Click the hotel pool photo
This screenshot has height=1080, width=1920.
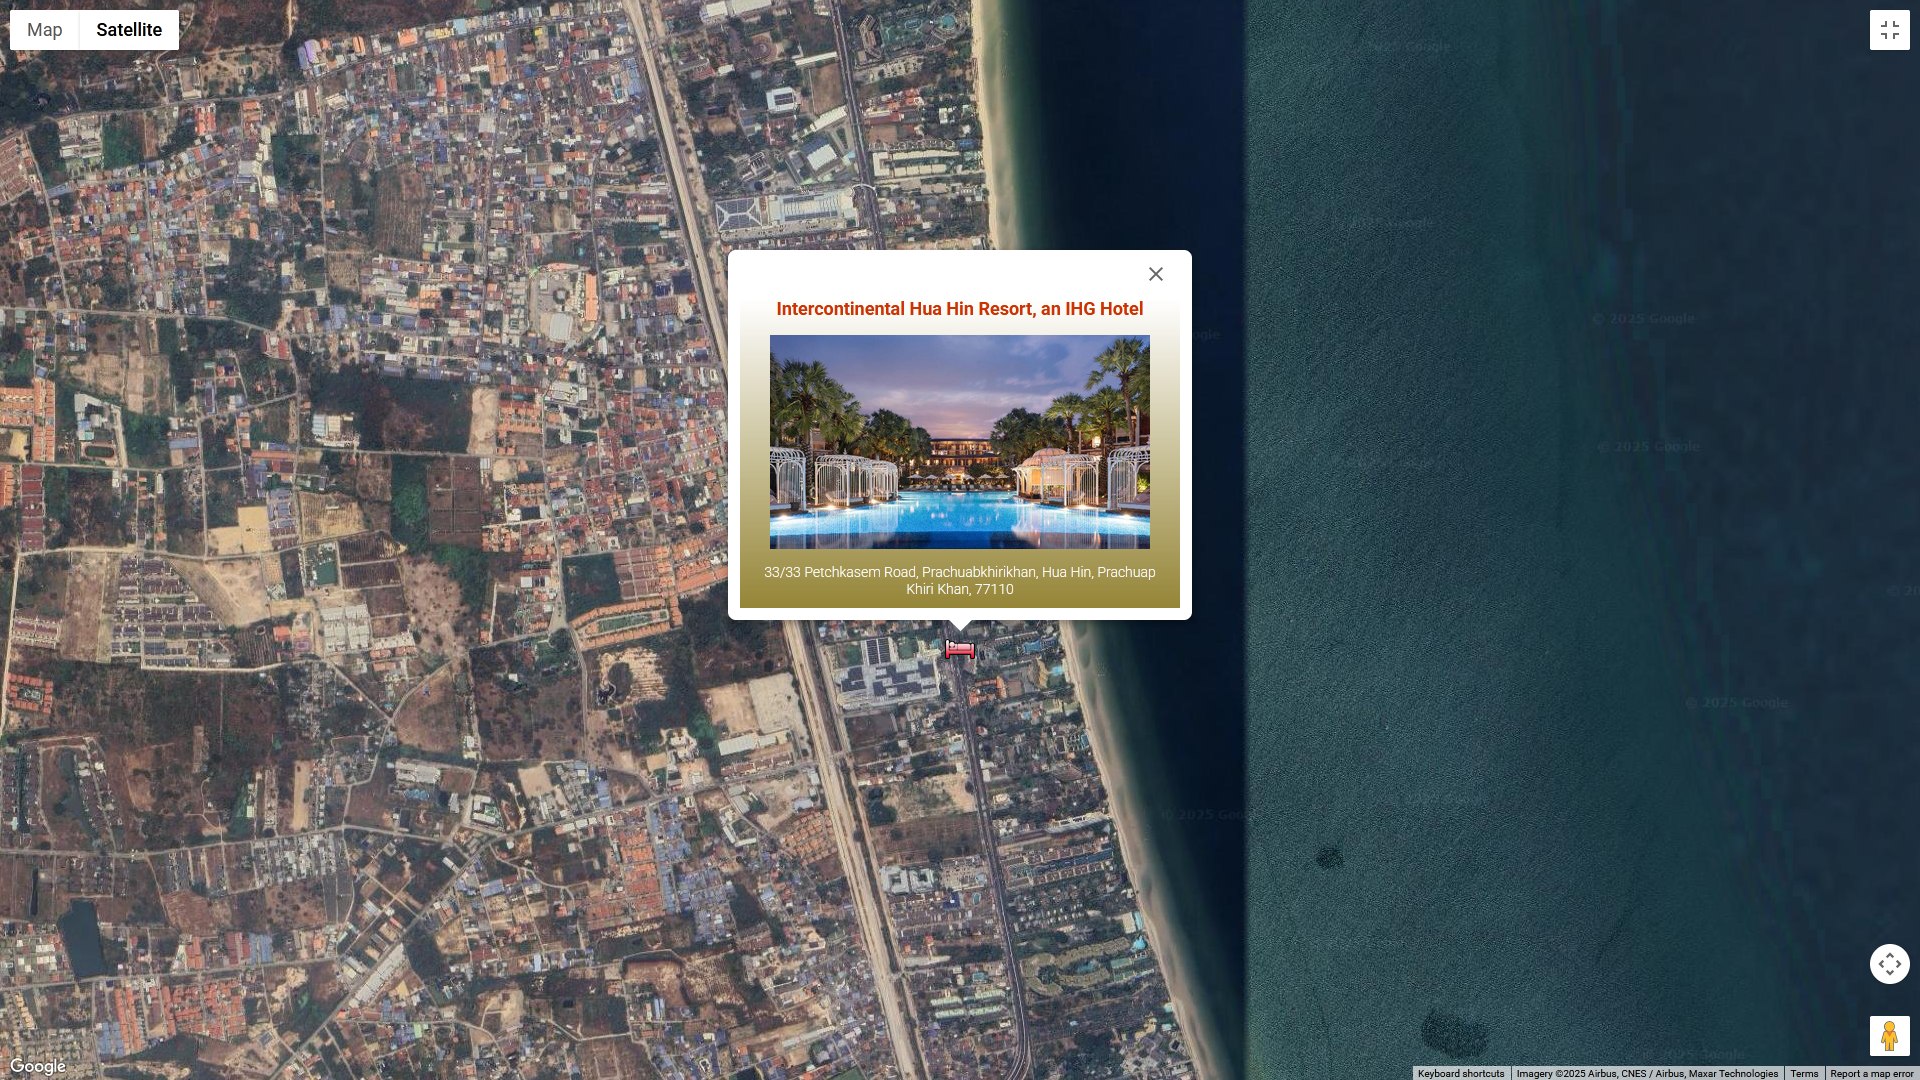click(x=959, y=441)
